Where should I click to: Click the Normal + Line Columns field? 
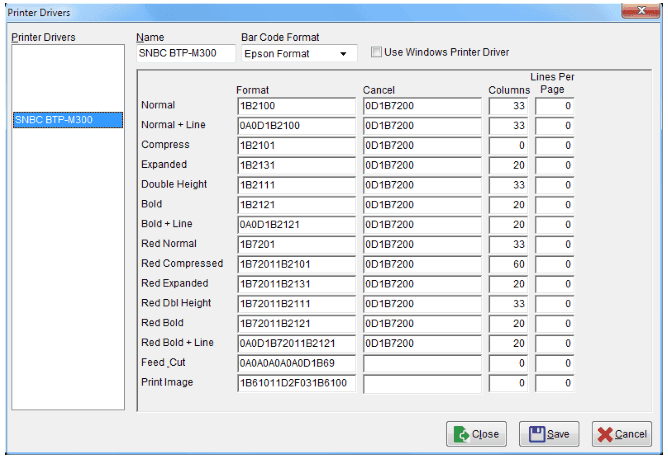coord(509,125)
